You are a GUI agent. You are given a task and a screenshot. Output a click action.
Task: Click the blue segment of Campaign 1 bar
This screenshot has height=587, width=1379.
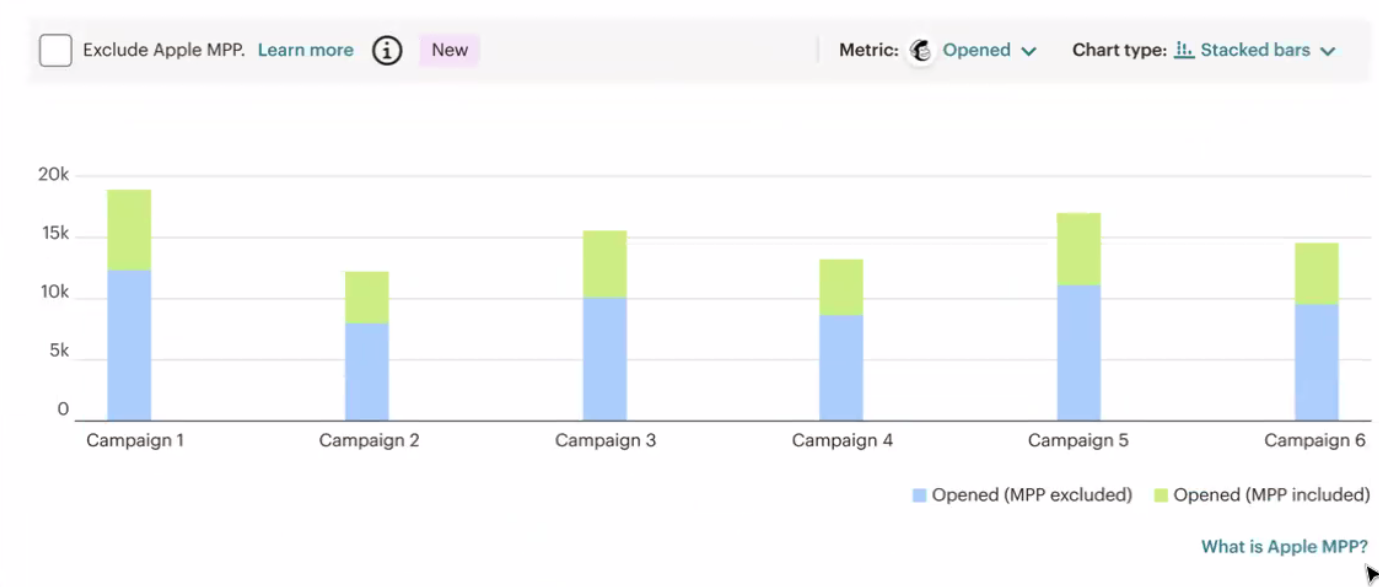tap(129, 345)
